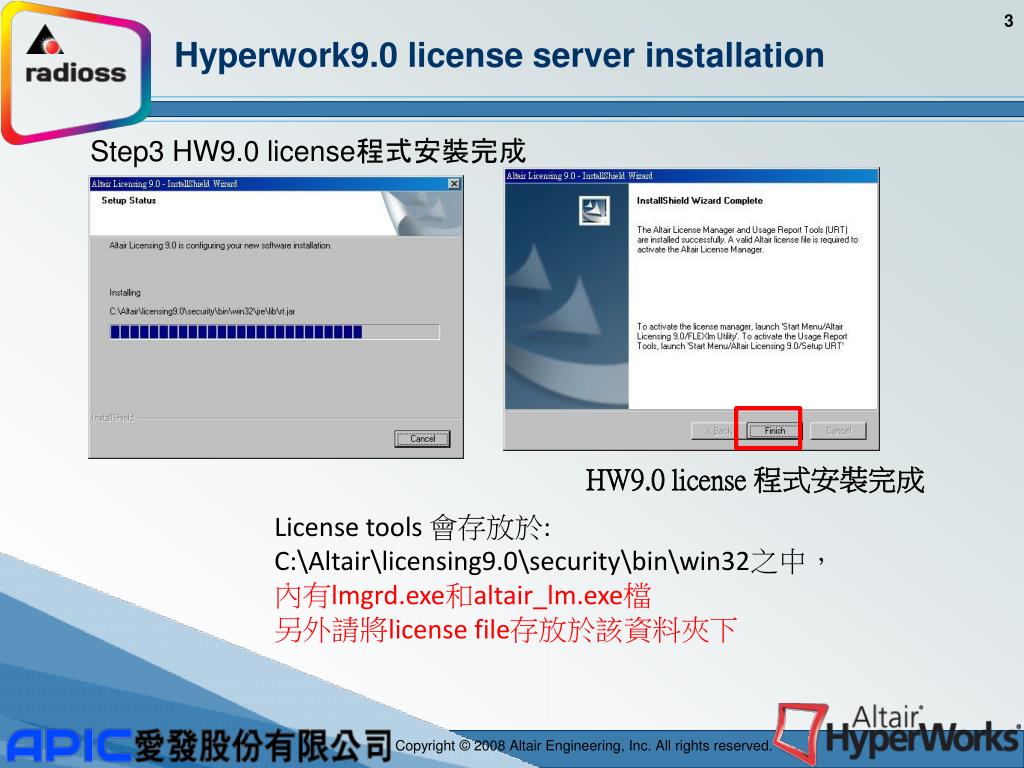The height and width of the screenshot is (768, 1024).
Task: Click the APIC company logo in the footer
Action: click(199, 746)
